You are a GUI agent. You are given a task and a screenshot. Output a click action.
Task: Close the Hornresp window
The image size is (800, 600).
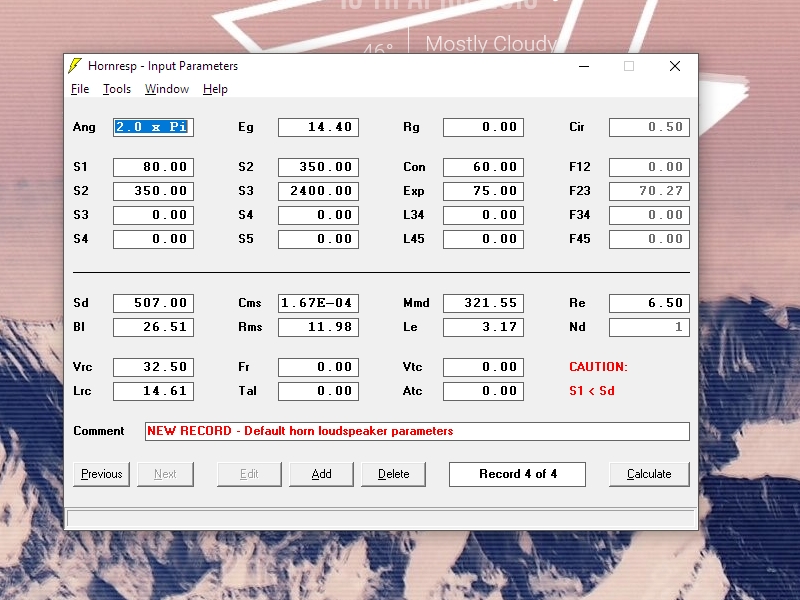click(674, 66)
